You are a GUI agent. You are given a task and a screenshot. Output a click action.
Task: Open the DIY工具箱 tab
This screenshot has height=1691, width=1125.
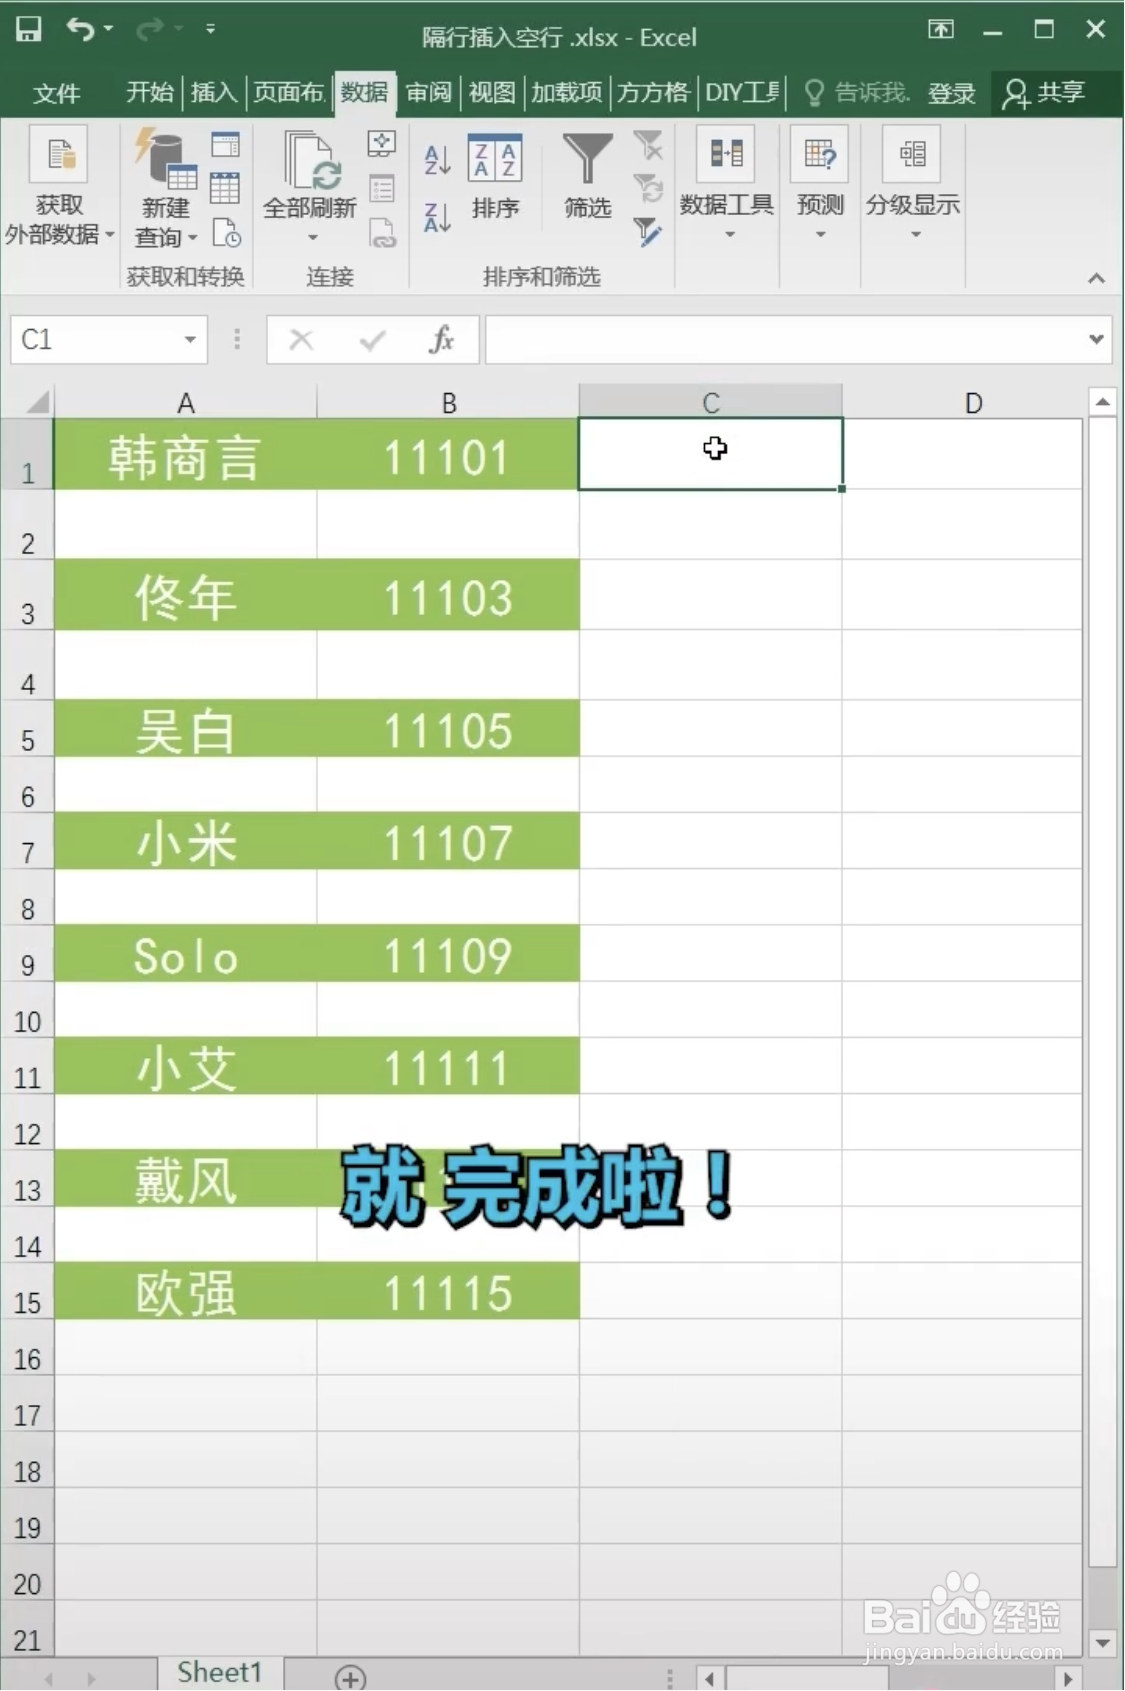742,92
